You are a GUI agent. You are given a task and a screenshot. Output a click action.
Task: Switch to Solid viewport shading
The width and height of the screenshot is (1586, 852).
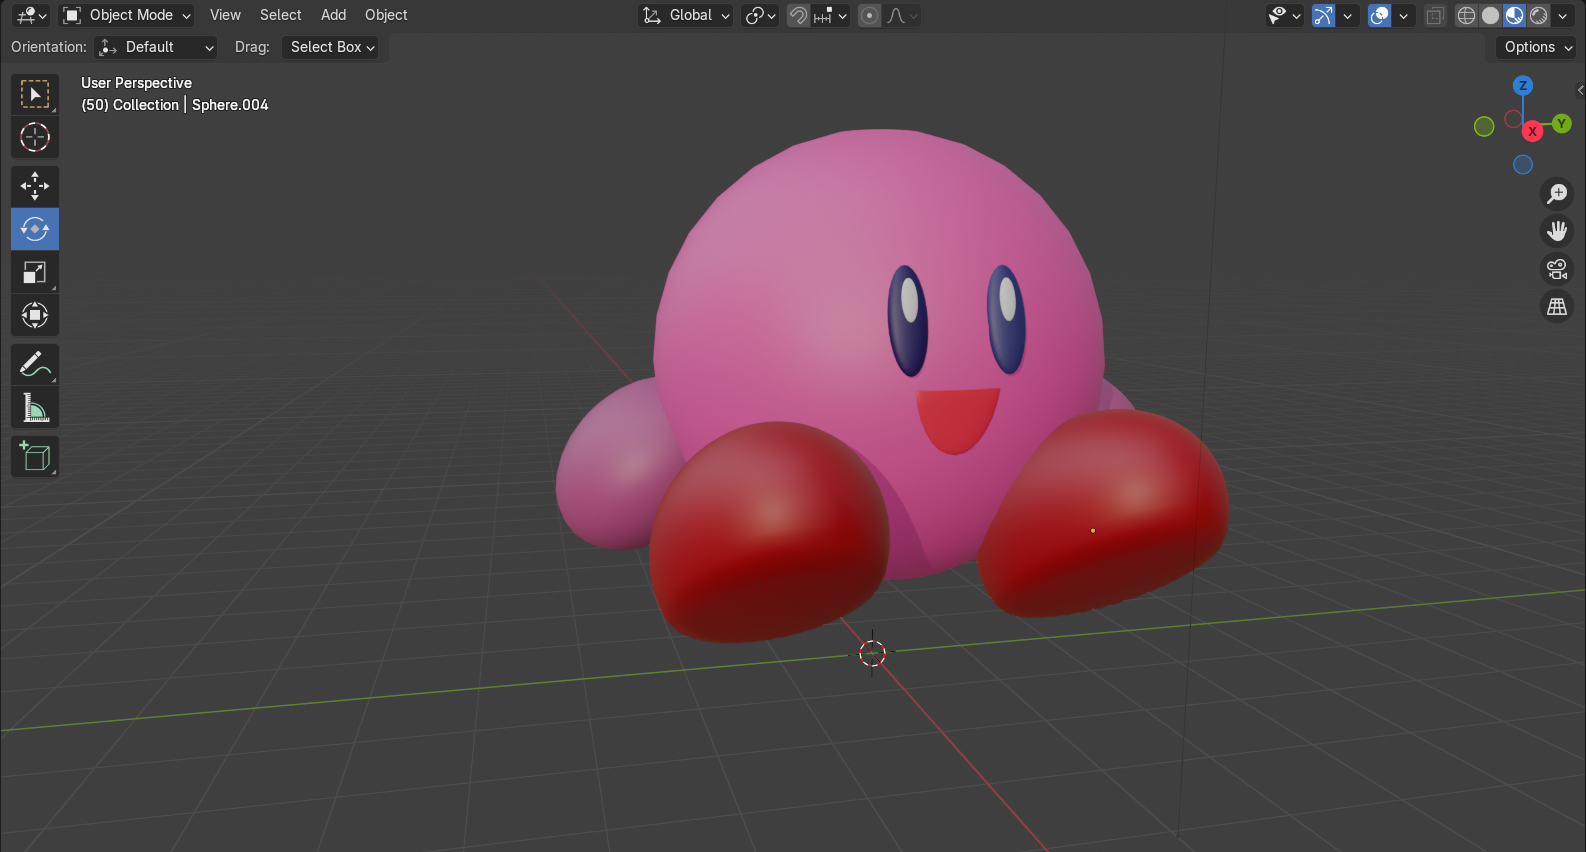(x=1490, y=15)
